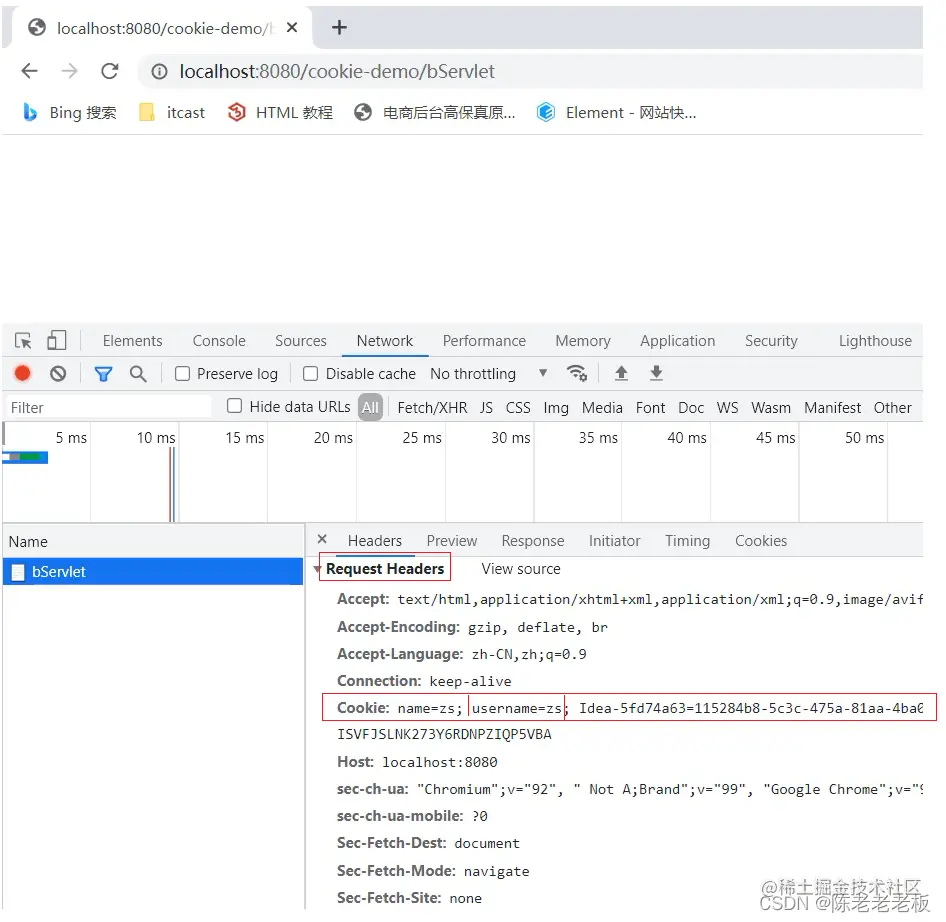Reload the page with refresh icon
The height and width of the screenshot is (922, 946).
pos(110,71)
